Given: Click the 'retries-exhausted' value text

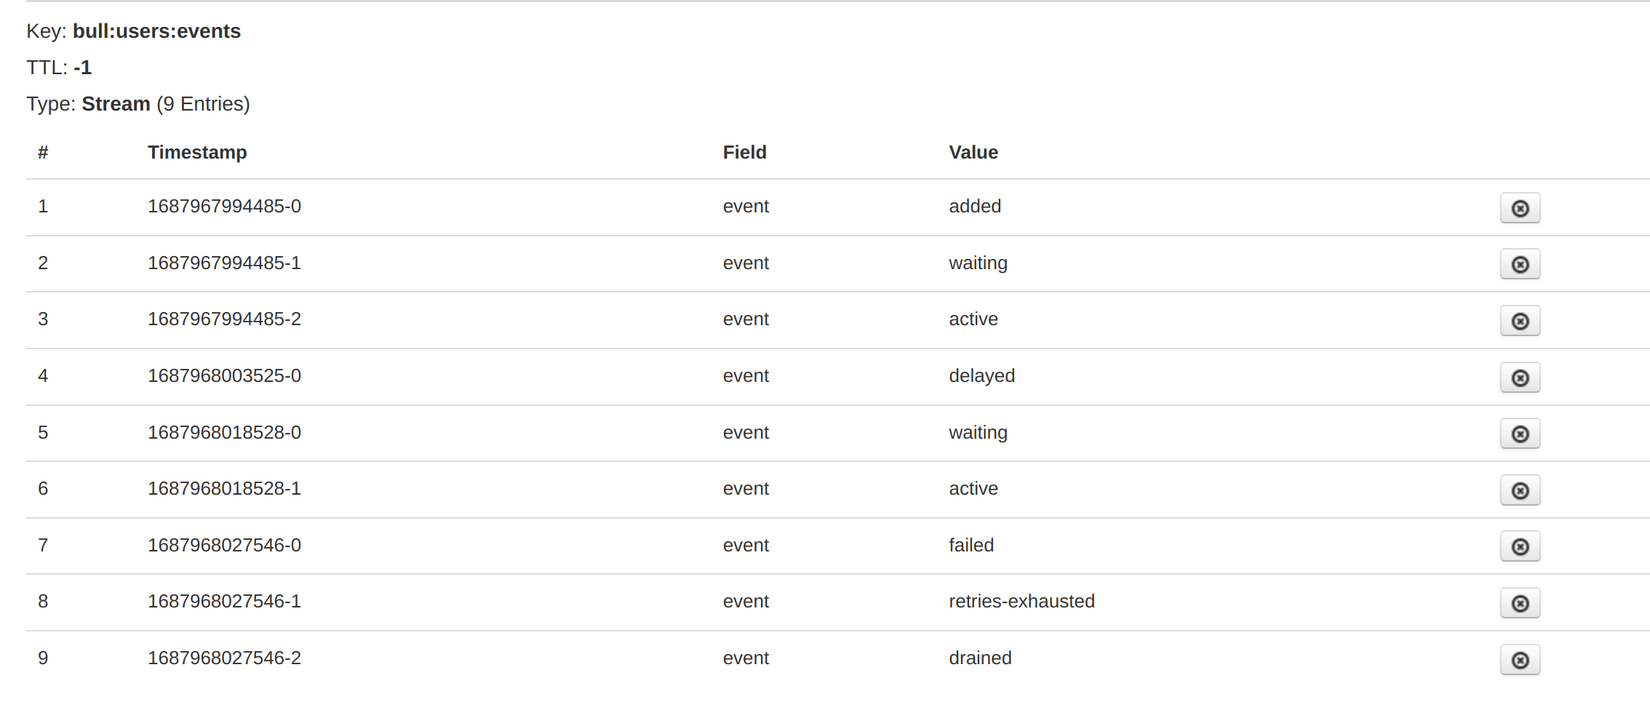Looking at the screenshot, I should (1021, 601).
